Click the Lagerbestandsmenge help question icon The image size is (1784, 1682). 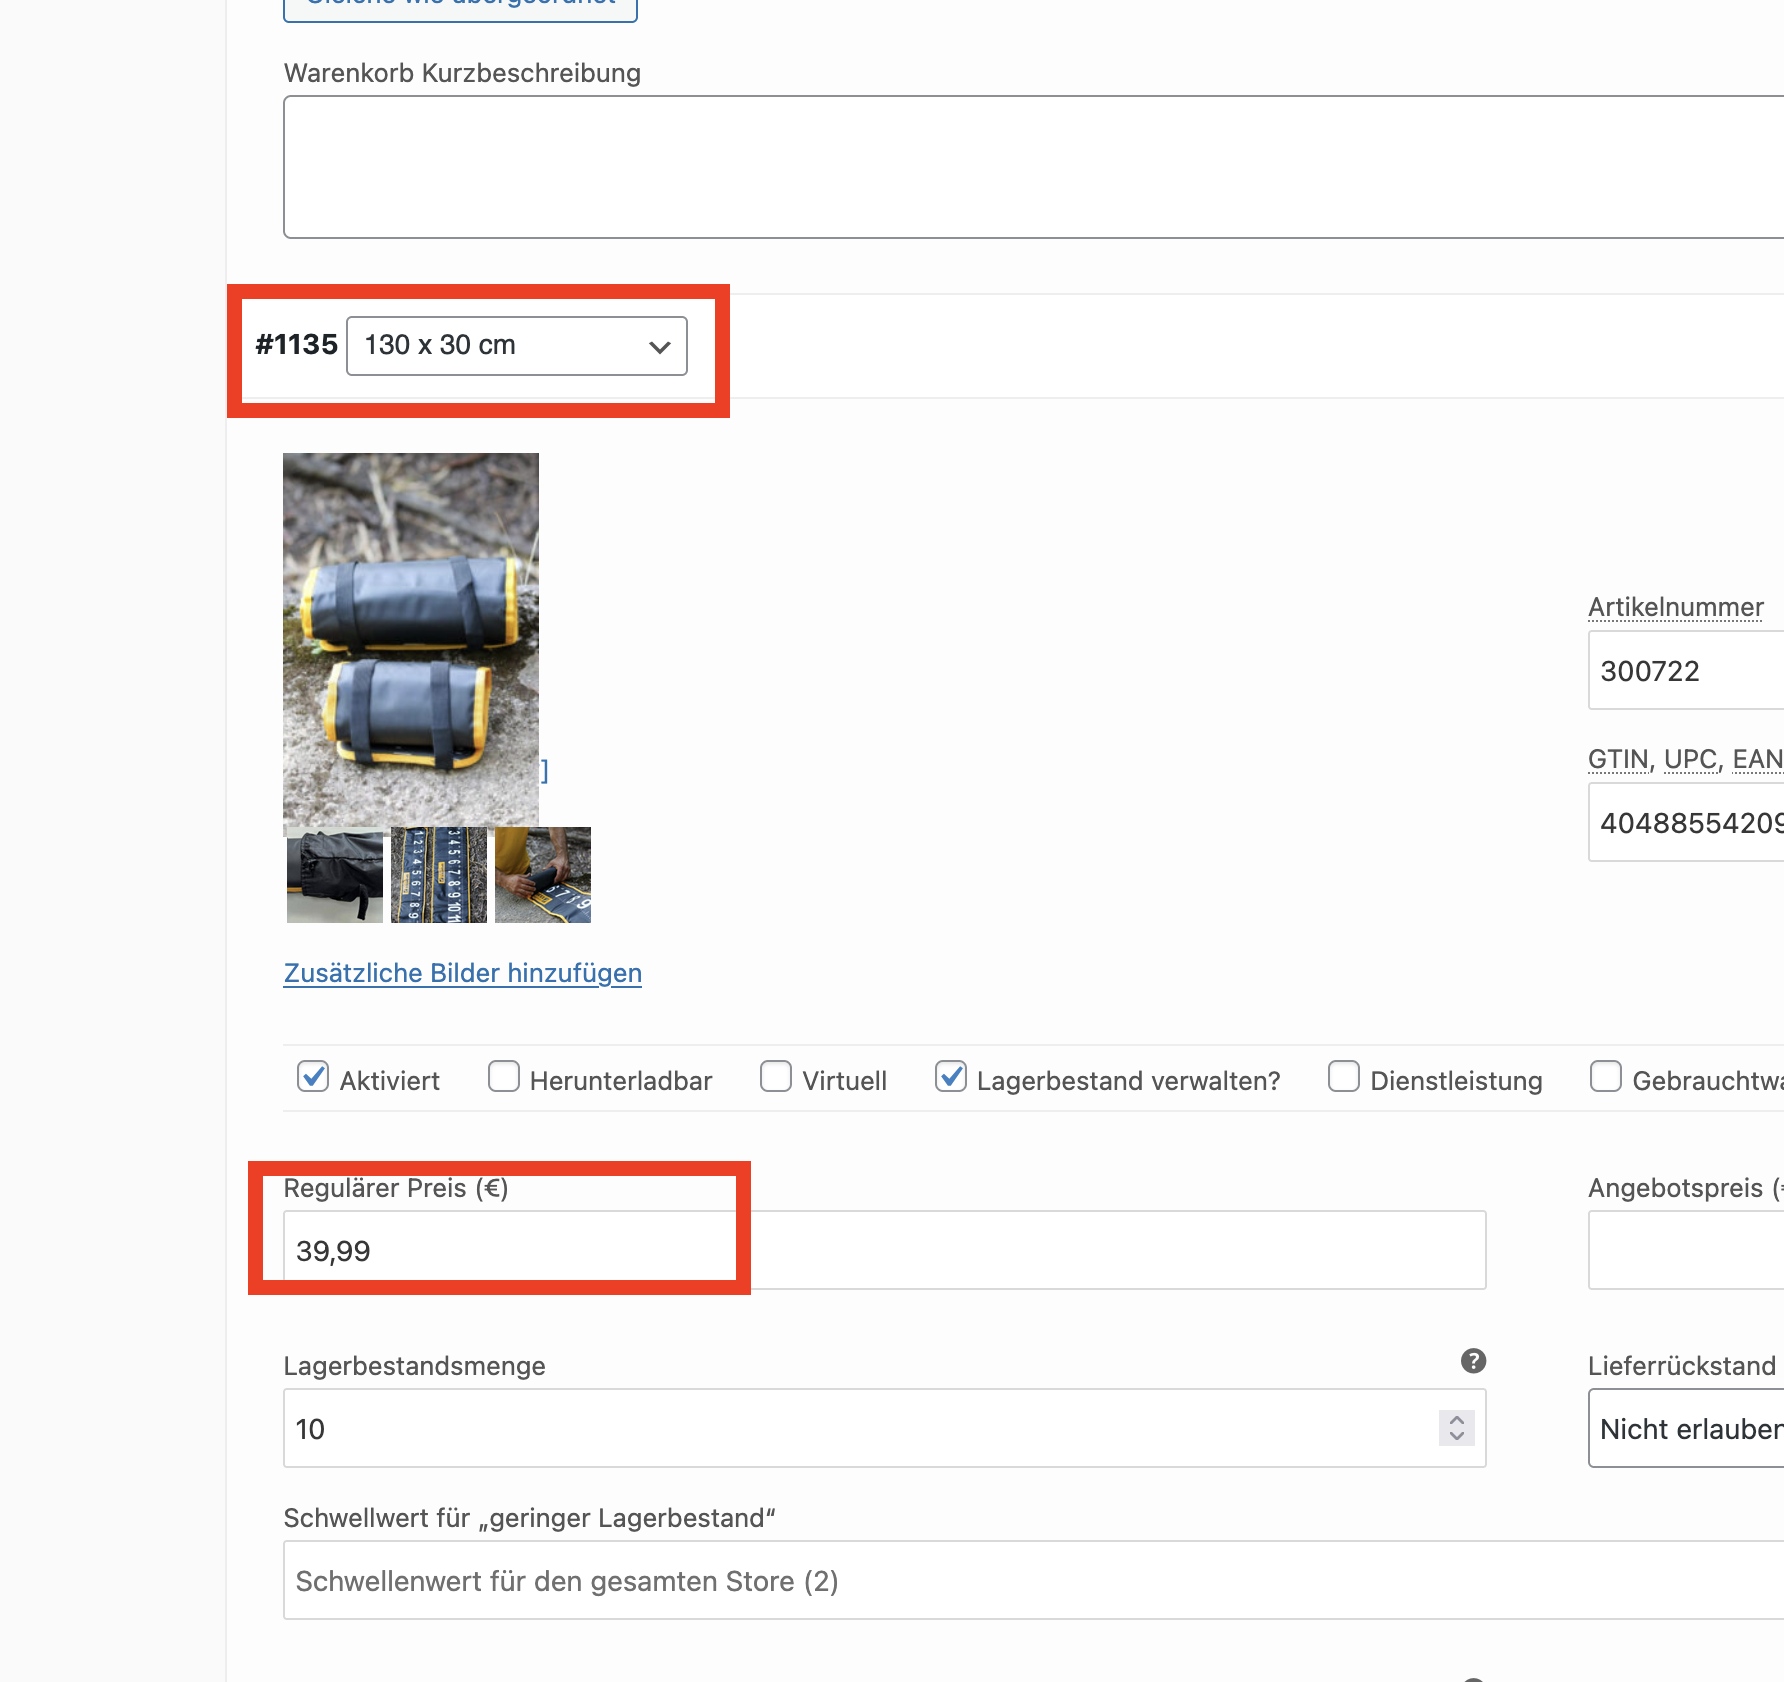(x=1473, y=1361)
